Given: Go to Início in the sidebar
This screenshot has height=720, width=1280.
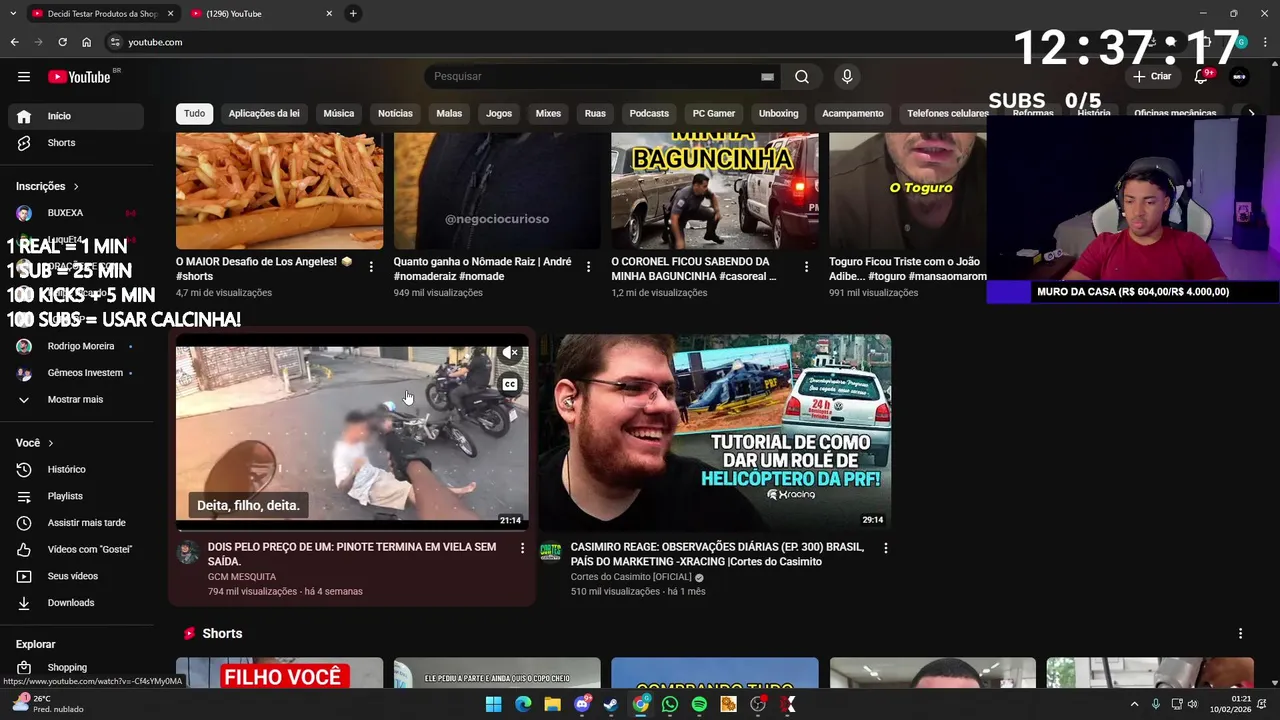Looking at the screenshot, I should pyautogui.click(x=76, y=116).
